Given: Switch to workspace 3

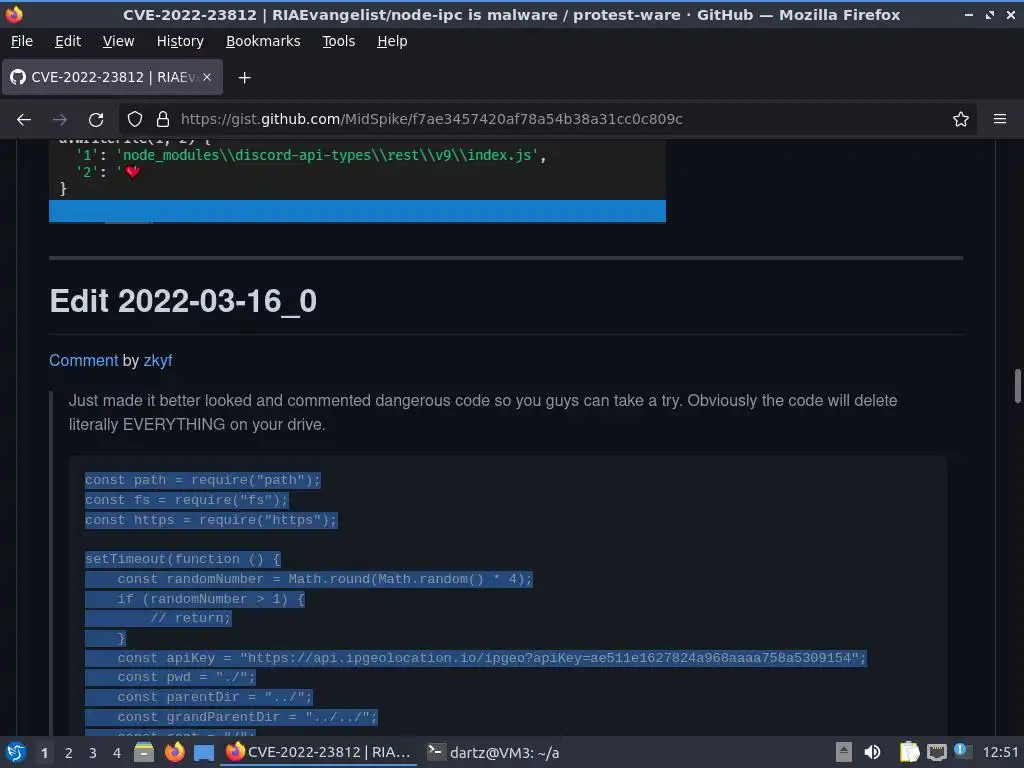Looking at the screenshot, I should click(93, 753).
